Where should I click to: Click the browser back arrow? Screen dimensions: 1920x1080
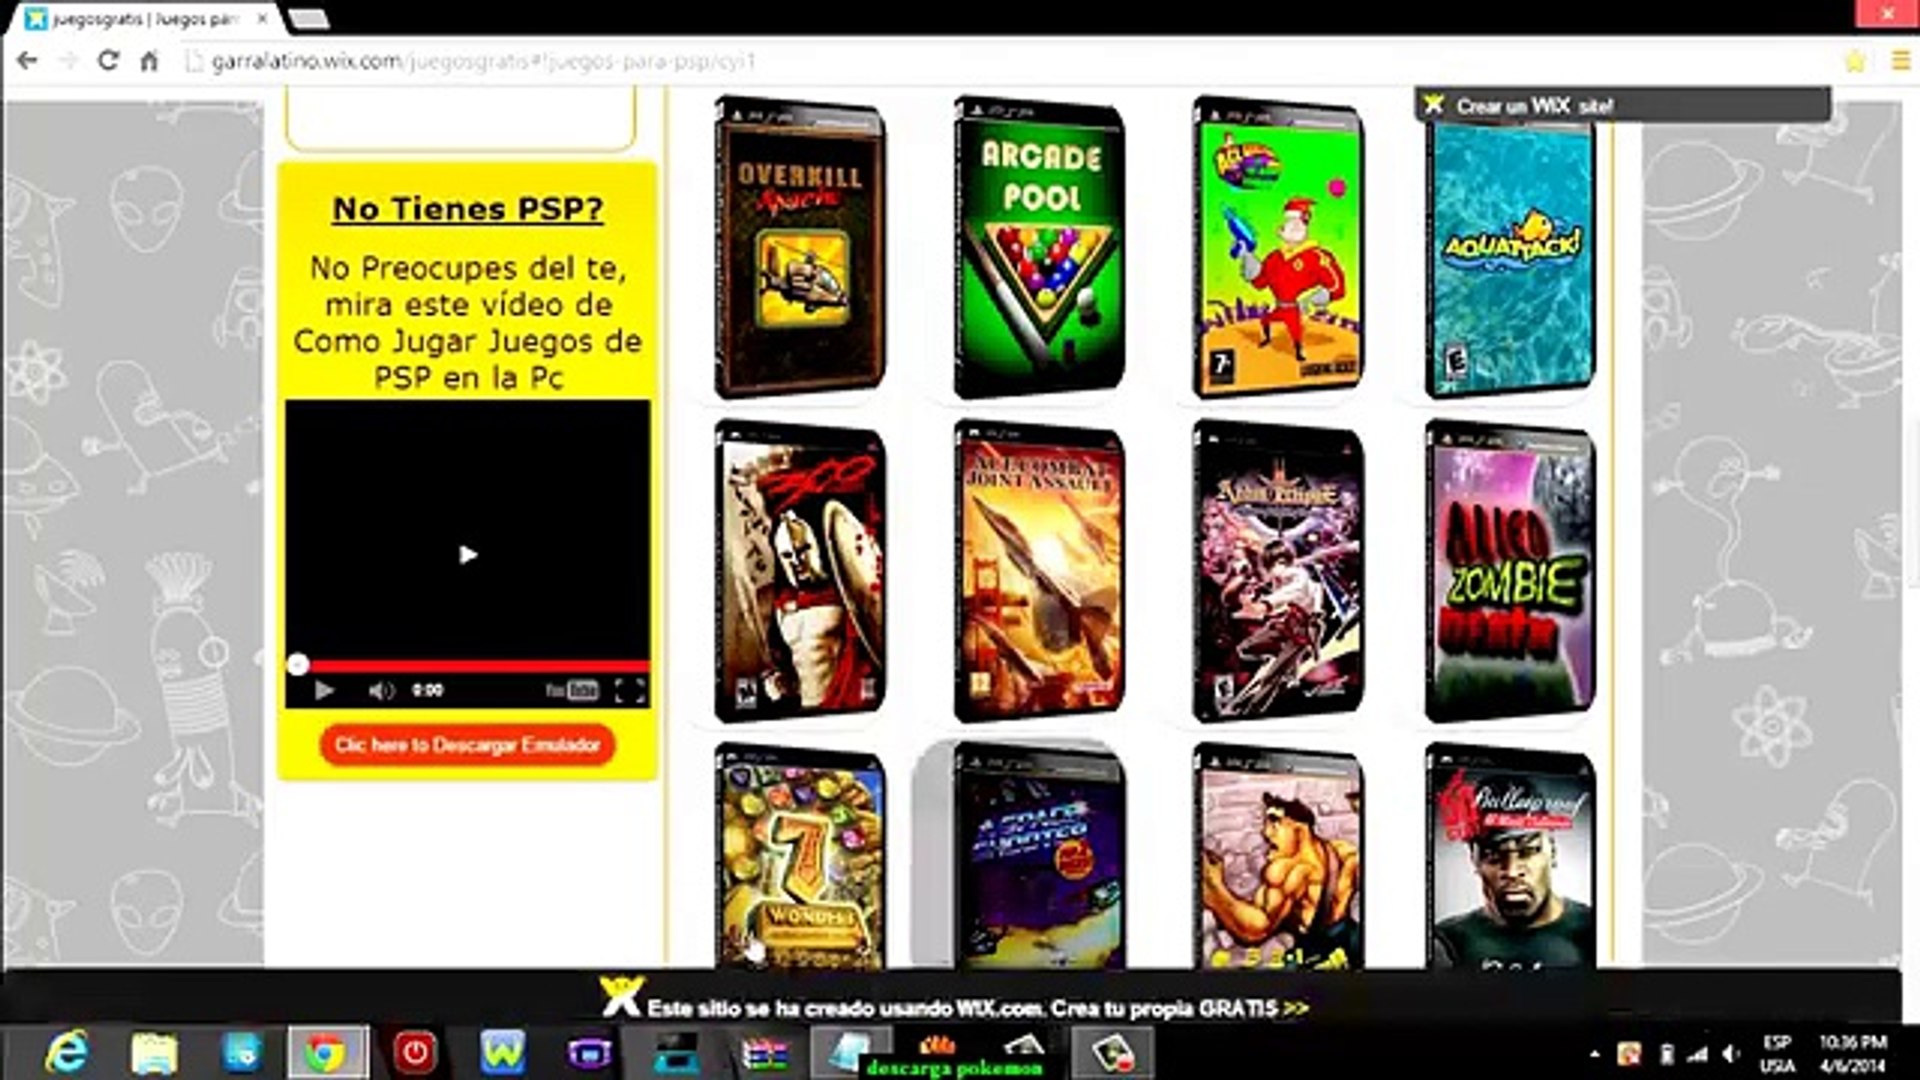[27, 61]
